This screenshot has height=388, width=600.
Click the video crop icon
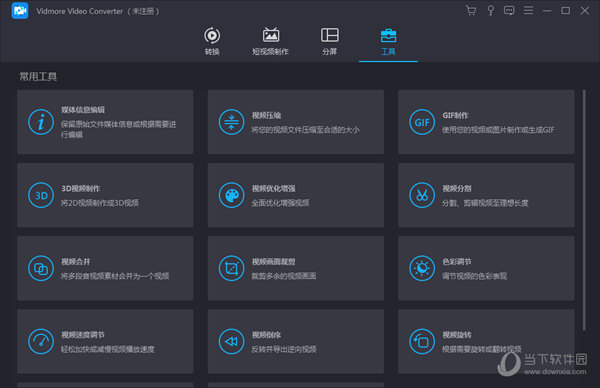[x=232, y=268]
